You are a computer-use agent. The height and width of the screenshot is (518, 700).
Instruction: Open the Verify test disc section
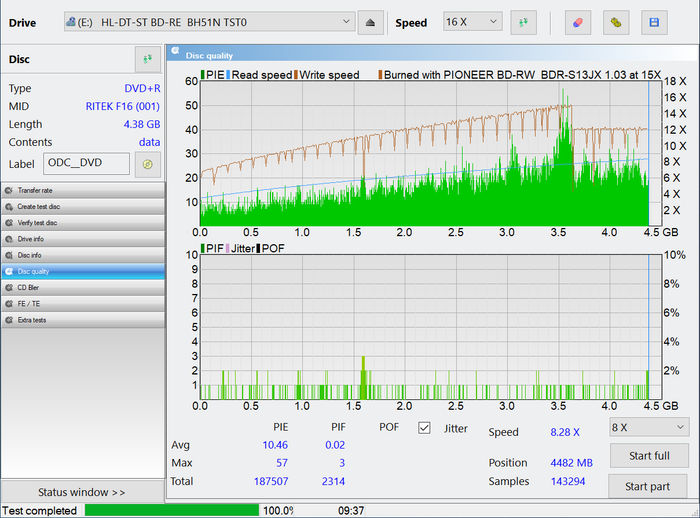point(82,222)
